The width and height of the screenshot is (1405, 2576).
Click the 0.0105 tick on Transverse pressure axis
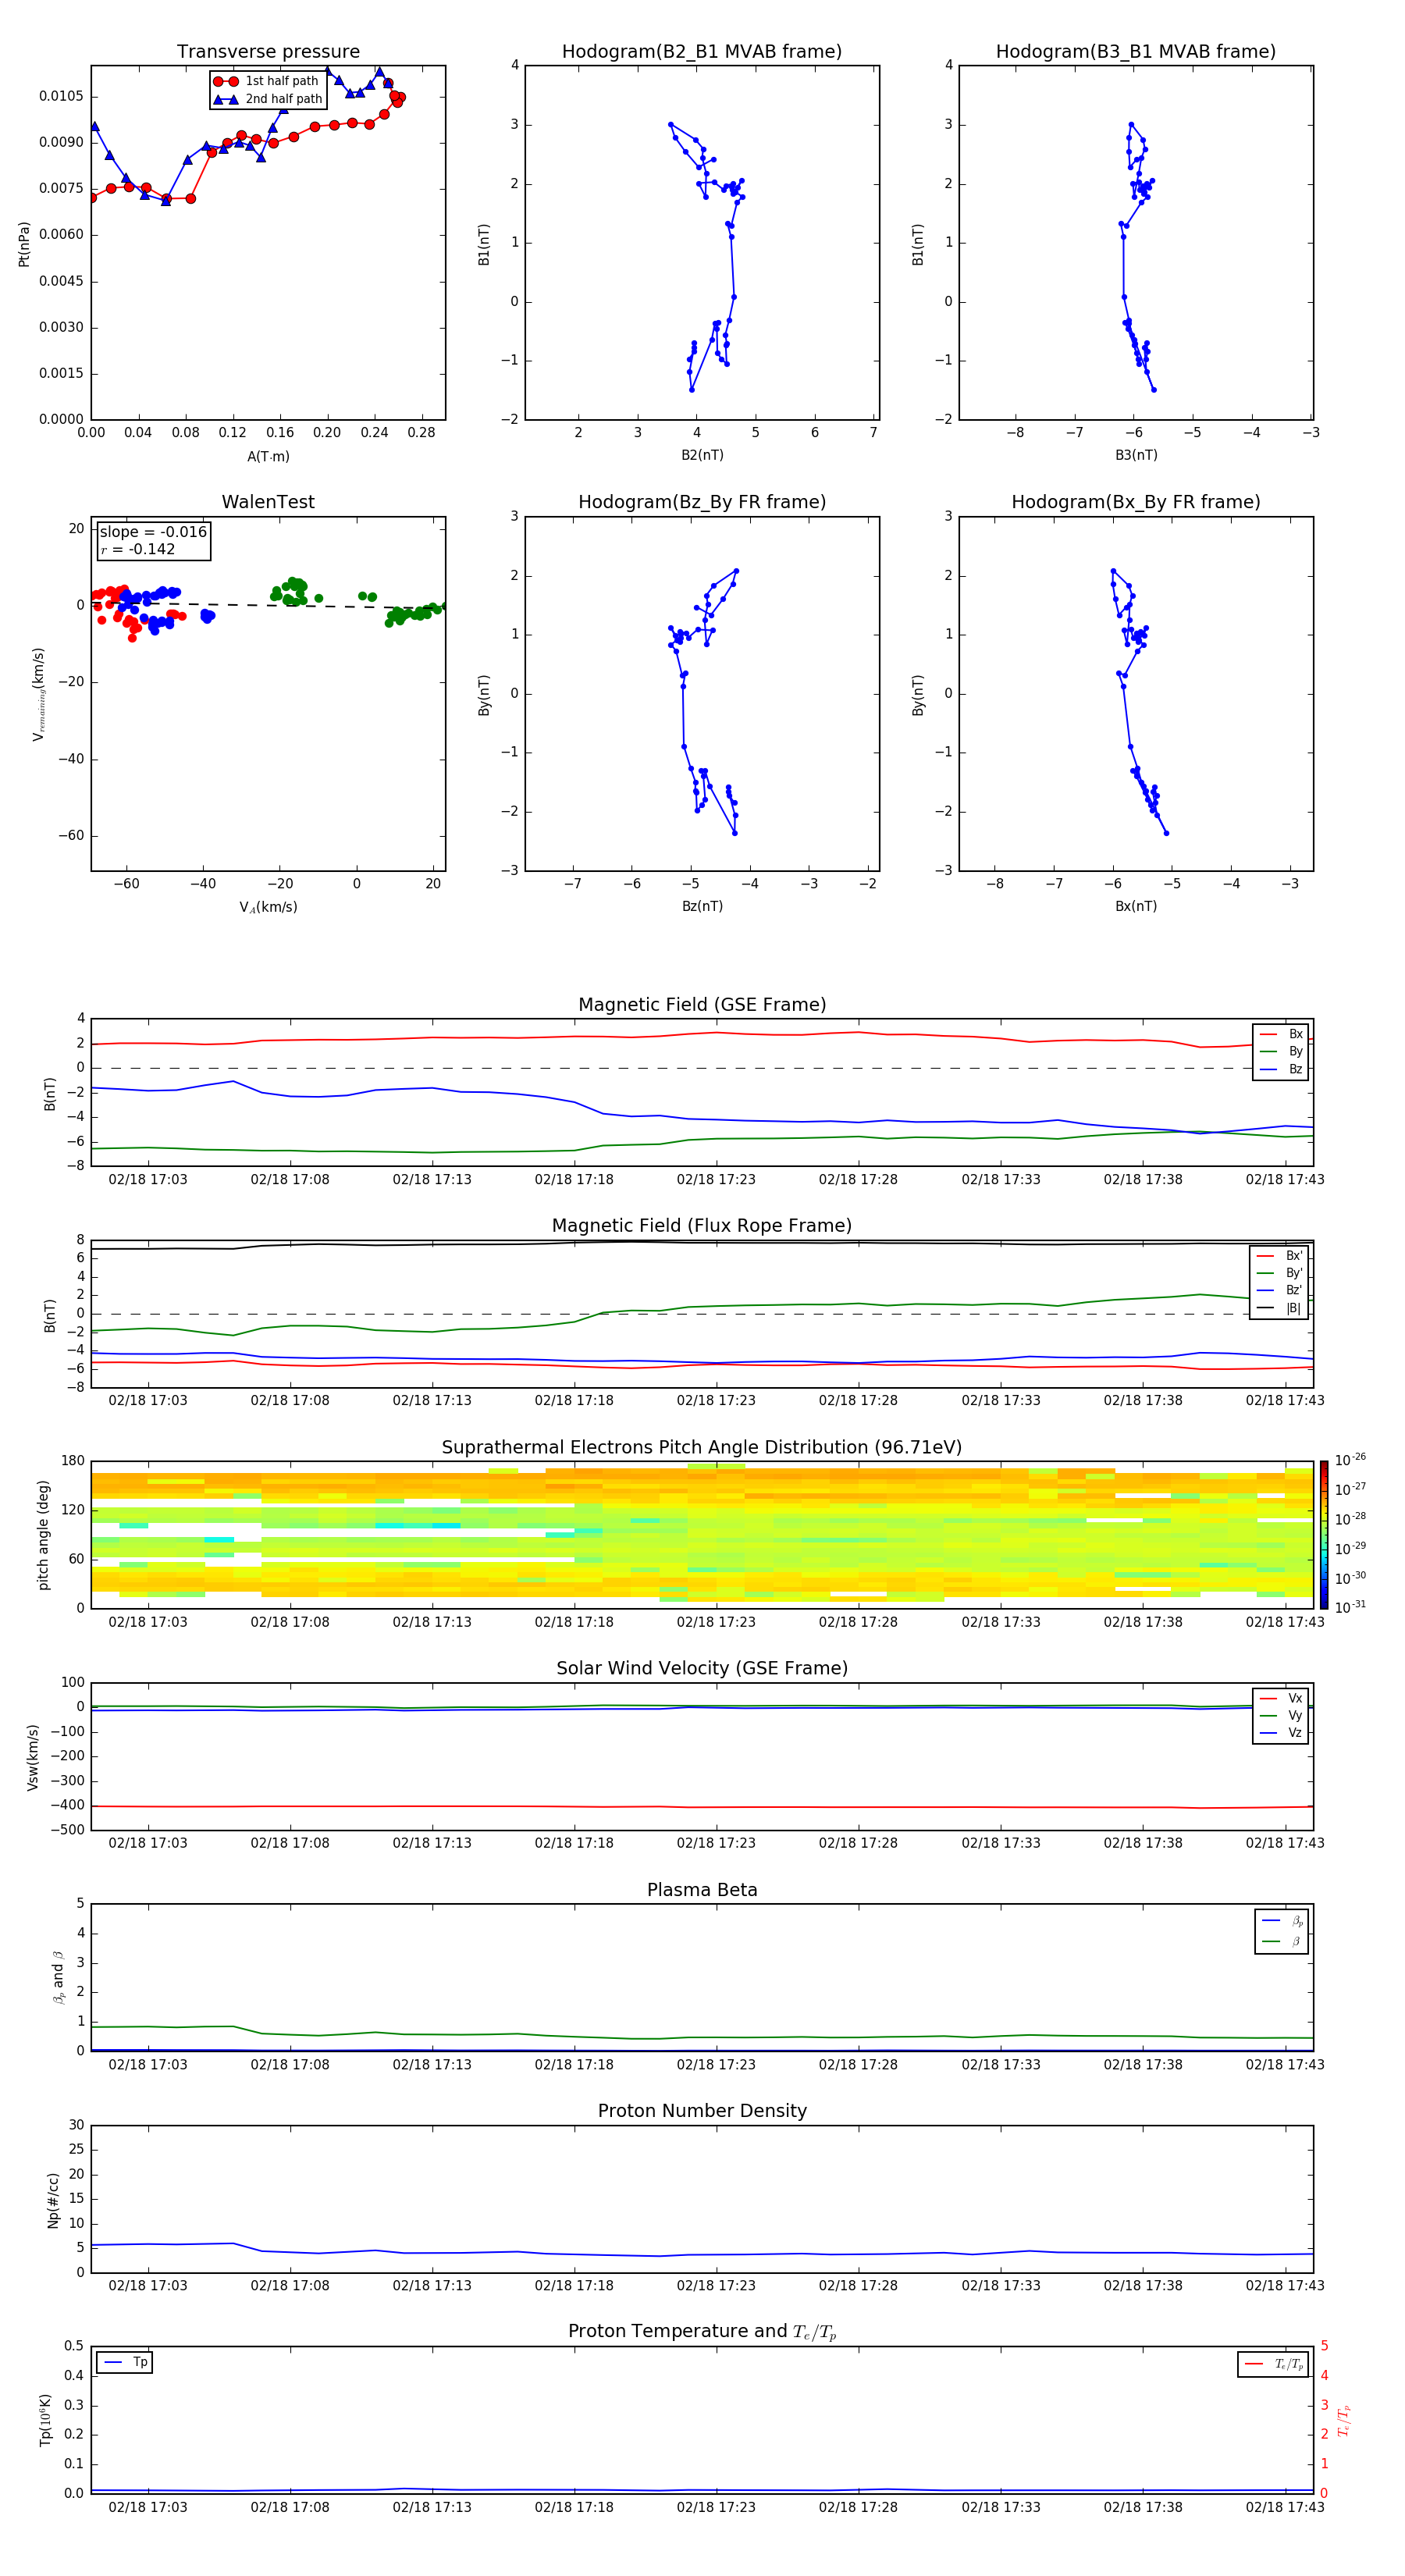[61, 96]
